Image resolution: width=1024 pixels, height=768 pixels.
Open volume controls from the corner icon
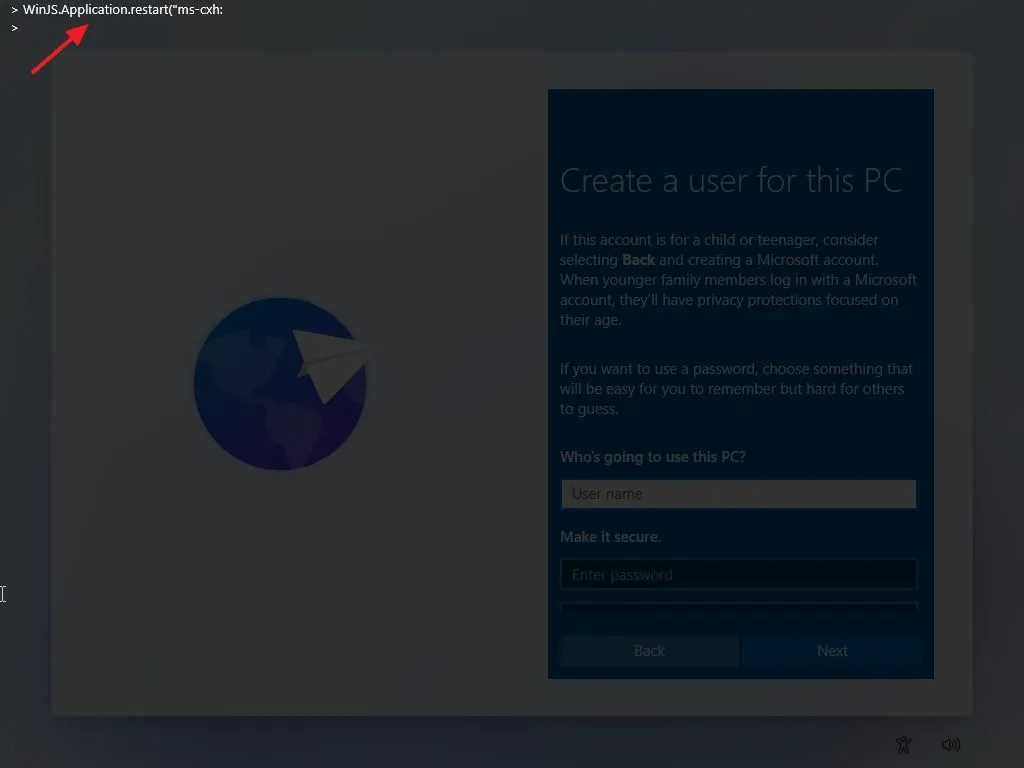coord(951,744)
